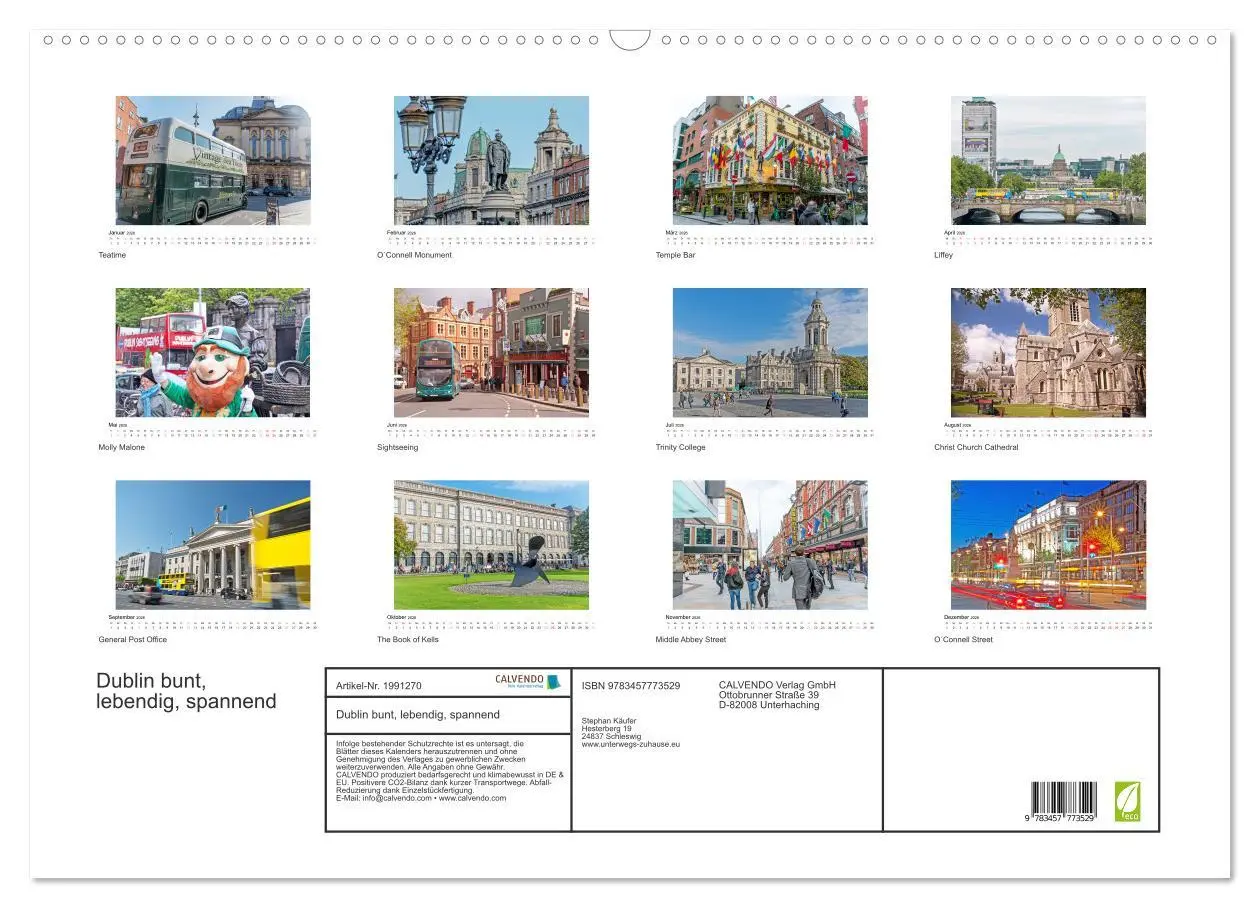Open the Molly Malone mascot image
Viewport: 1260px width, 908px height.
[x=212, y=353]
